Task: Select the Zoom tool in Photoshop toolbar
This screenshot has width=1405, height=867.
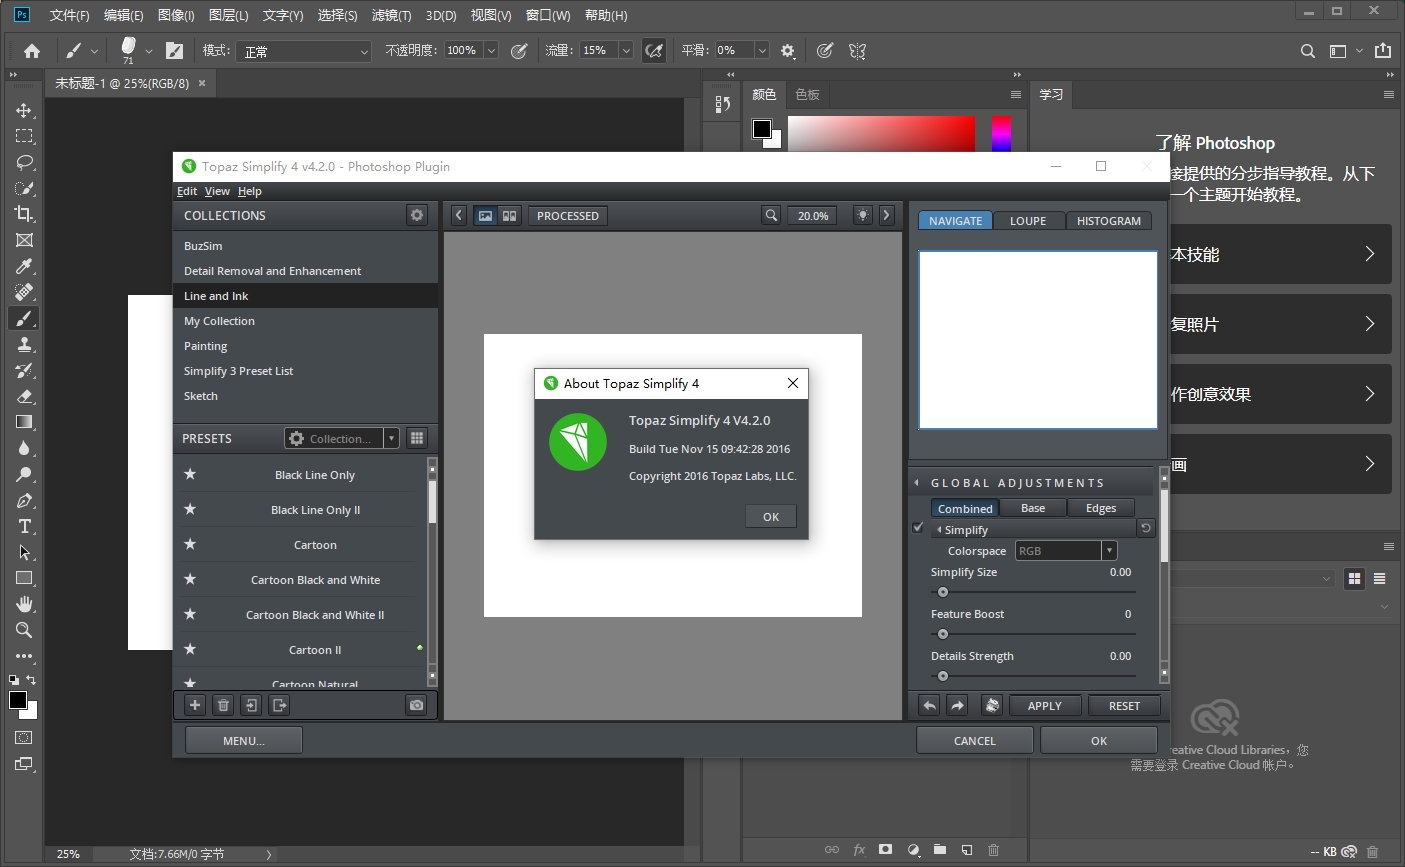Action: [x=24, y=630]
